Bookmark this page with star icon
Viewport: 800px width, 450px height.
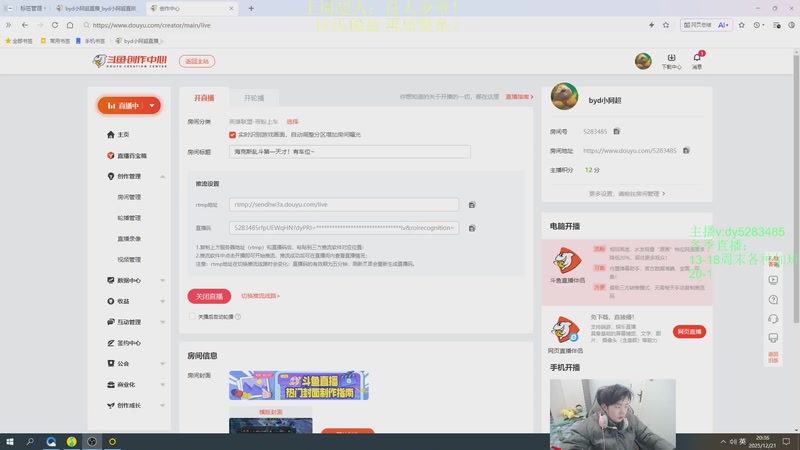point(666,25)
